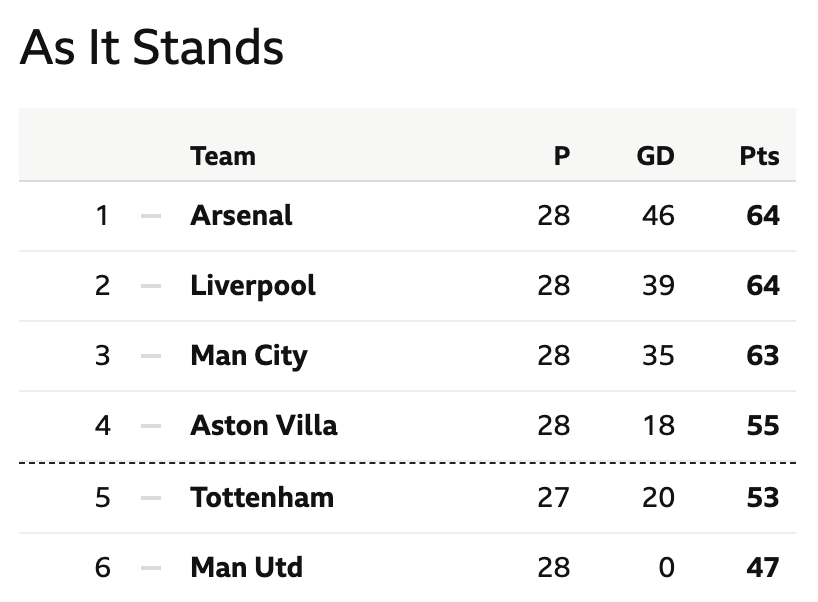Click Arsenal's 64 points value

(763, 215)
